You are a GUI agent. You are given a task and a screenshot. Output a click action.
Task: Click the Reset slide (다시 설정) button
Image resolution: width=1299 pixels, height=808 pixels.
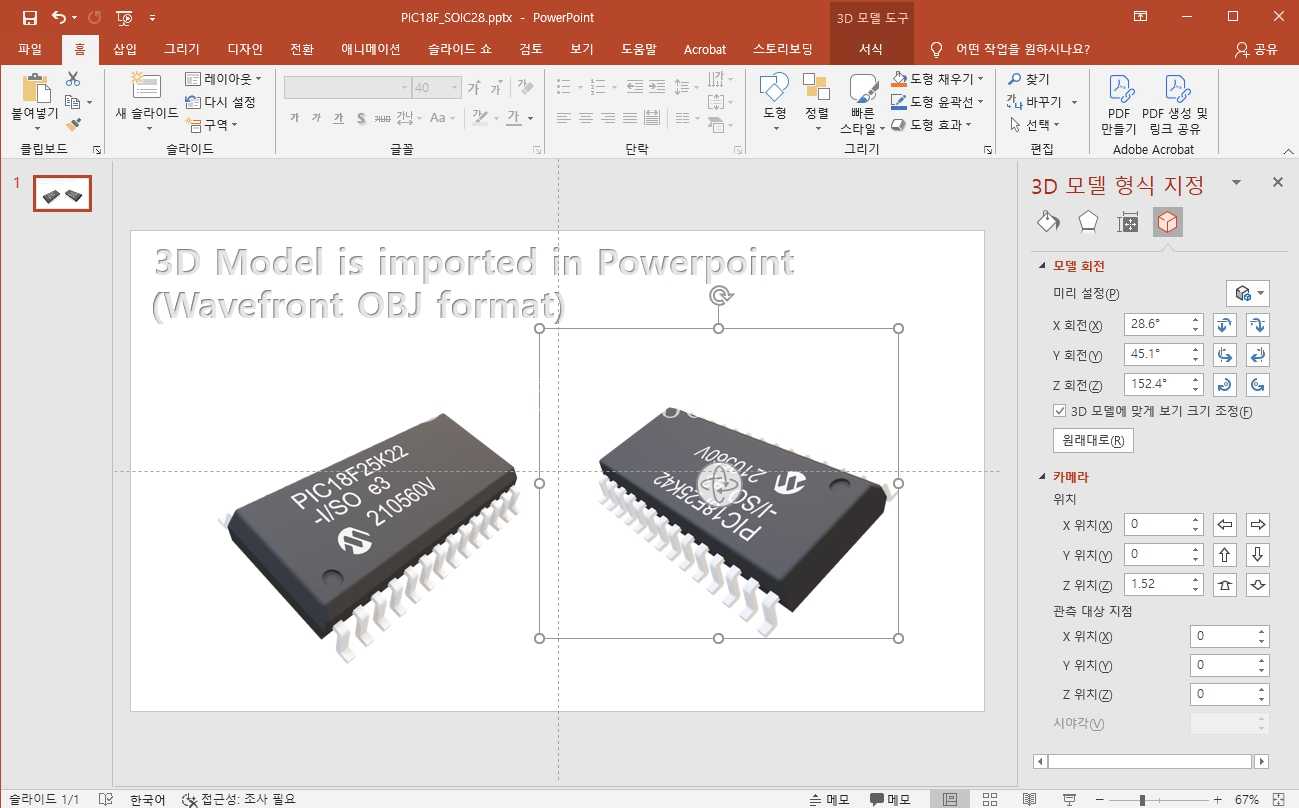[x=221, y=102]
